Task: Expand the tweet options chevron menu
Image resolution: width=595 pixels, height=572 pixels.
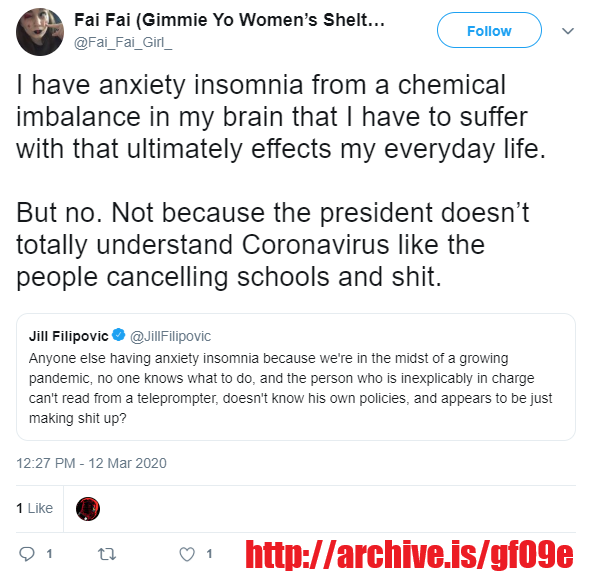Action: coord(568,31)
